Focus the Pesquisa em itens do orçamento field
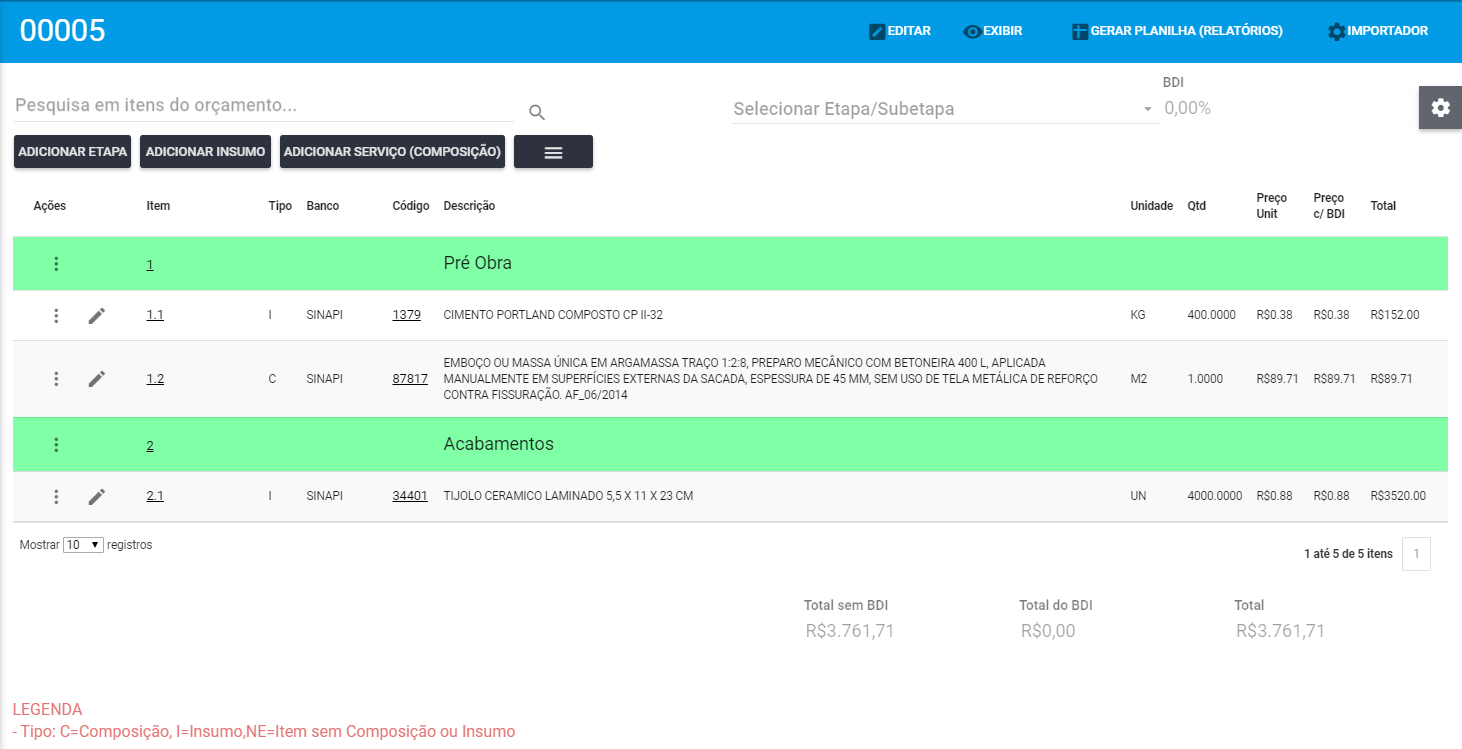Image resolution: width=1462 pixels, height=749 pixels. pos(264,105)
